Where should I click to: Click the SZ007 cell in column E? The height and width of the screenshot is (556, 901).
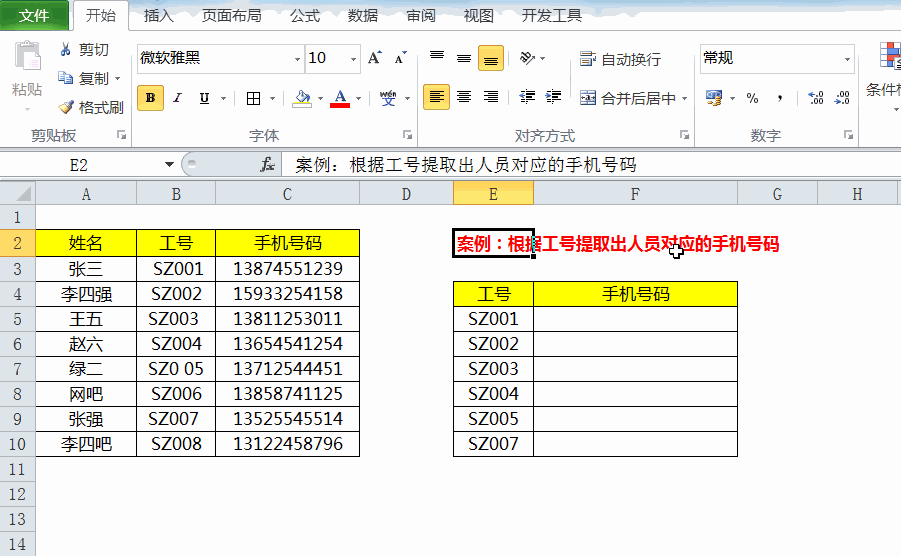pyautogui.click(x=493, y=444)
